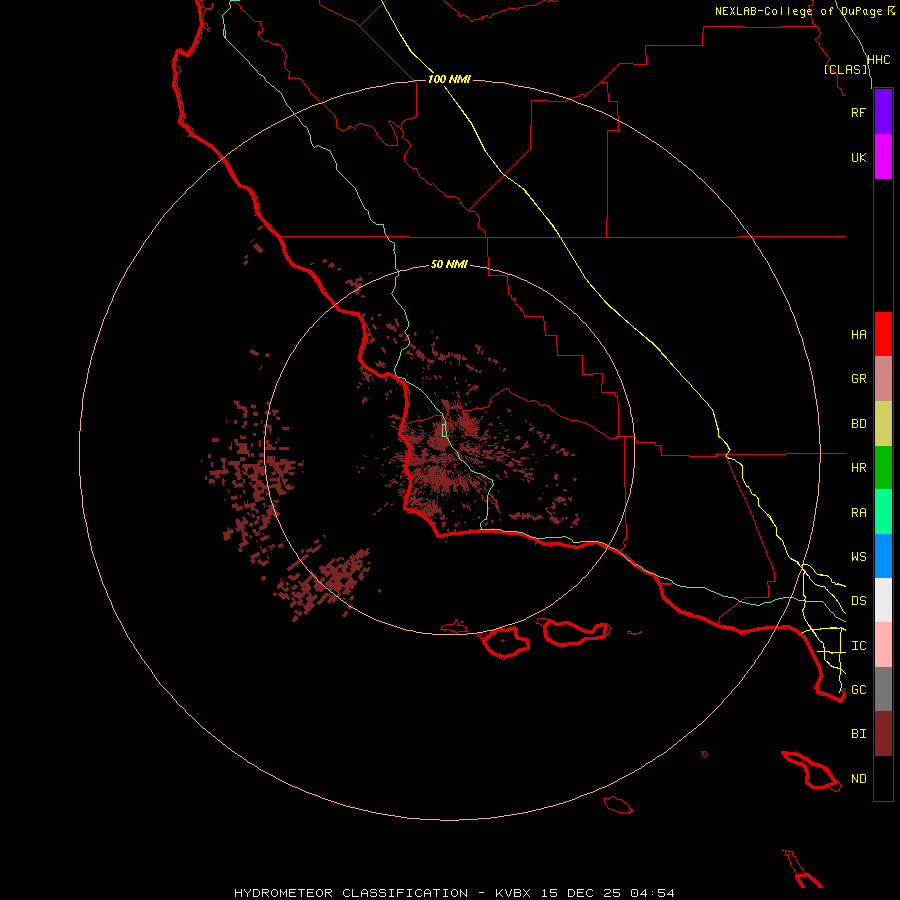Click the RF purple legend swatch

tap(883, 112)
